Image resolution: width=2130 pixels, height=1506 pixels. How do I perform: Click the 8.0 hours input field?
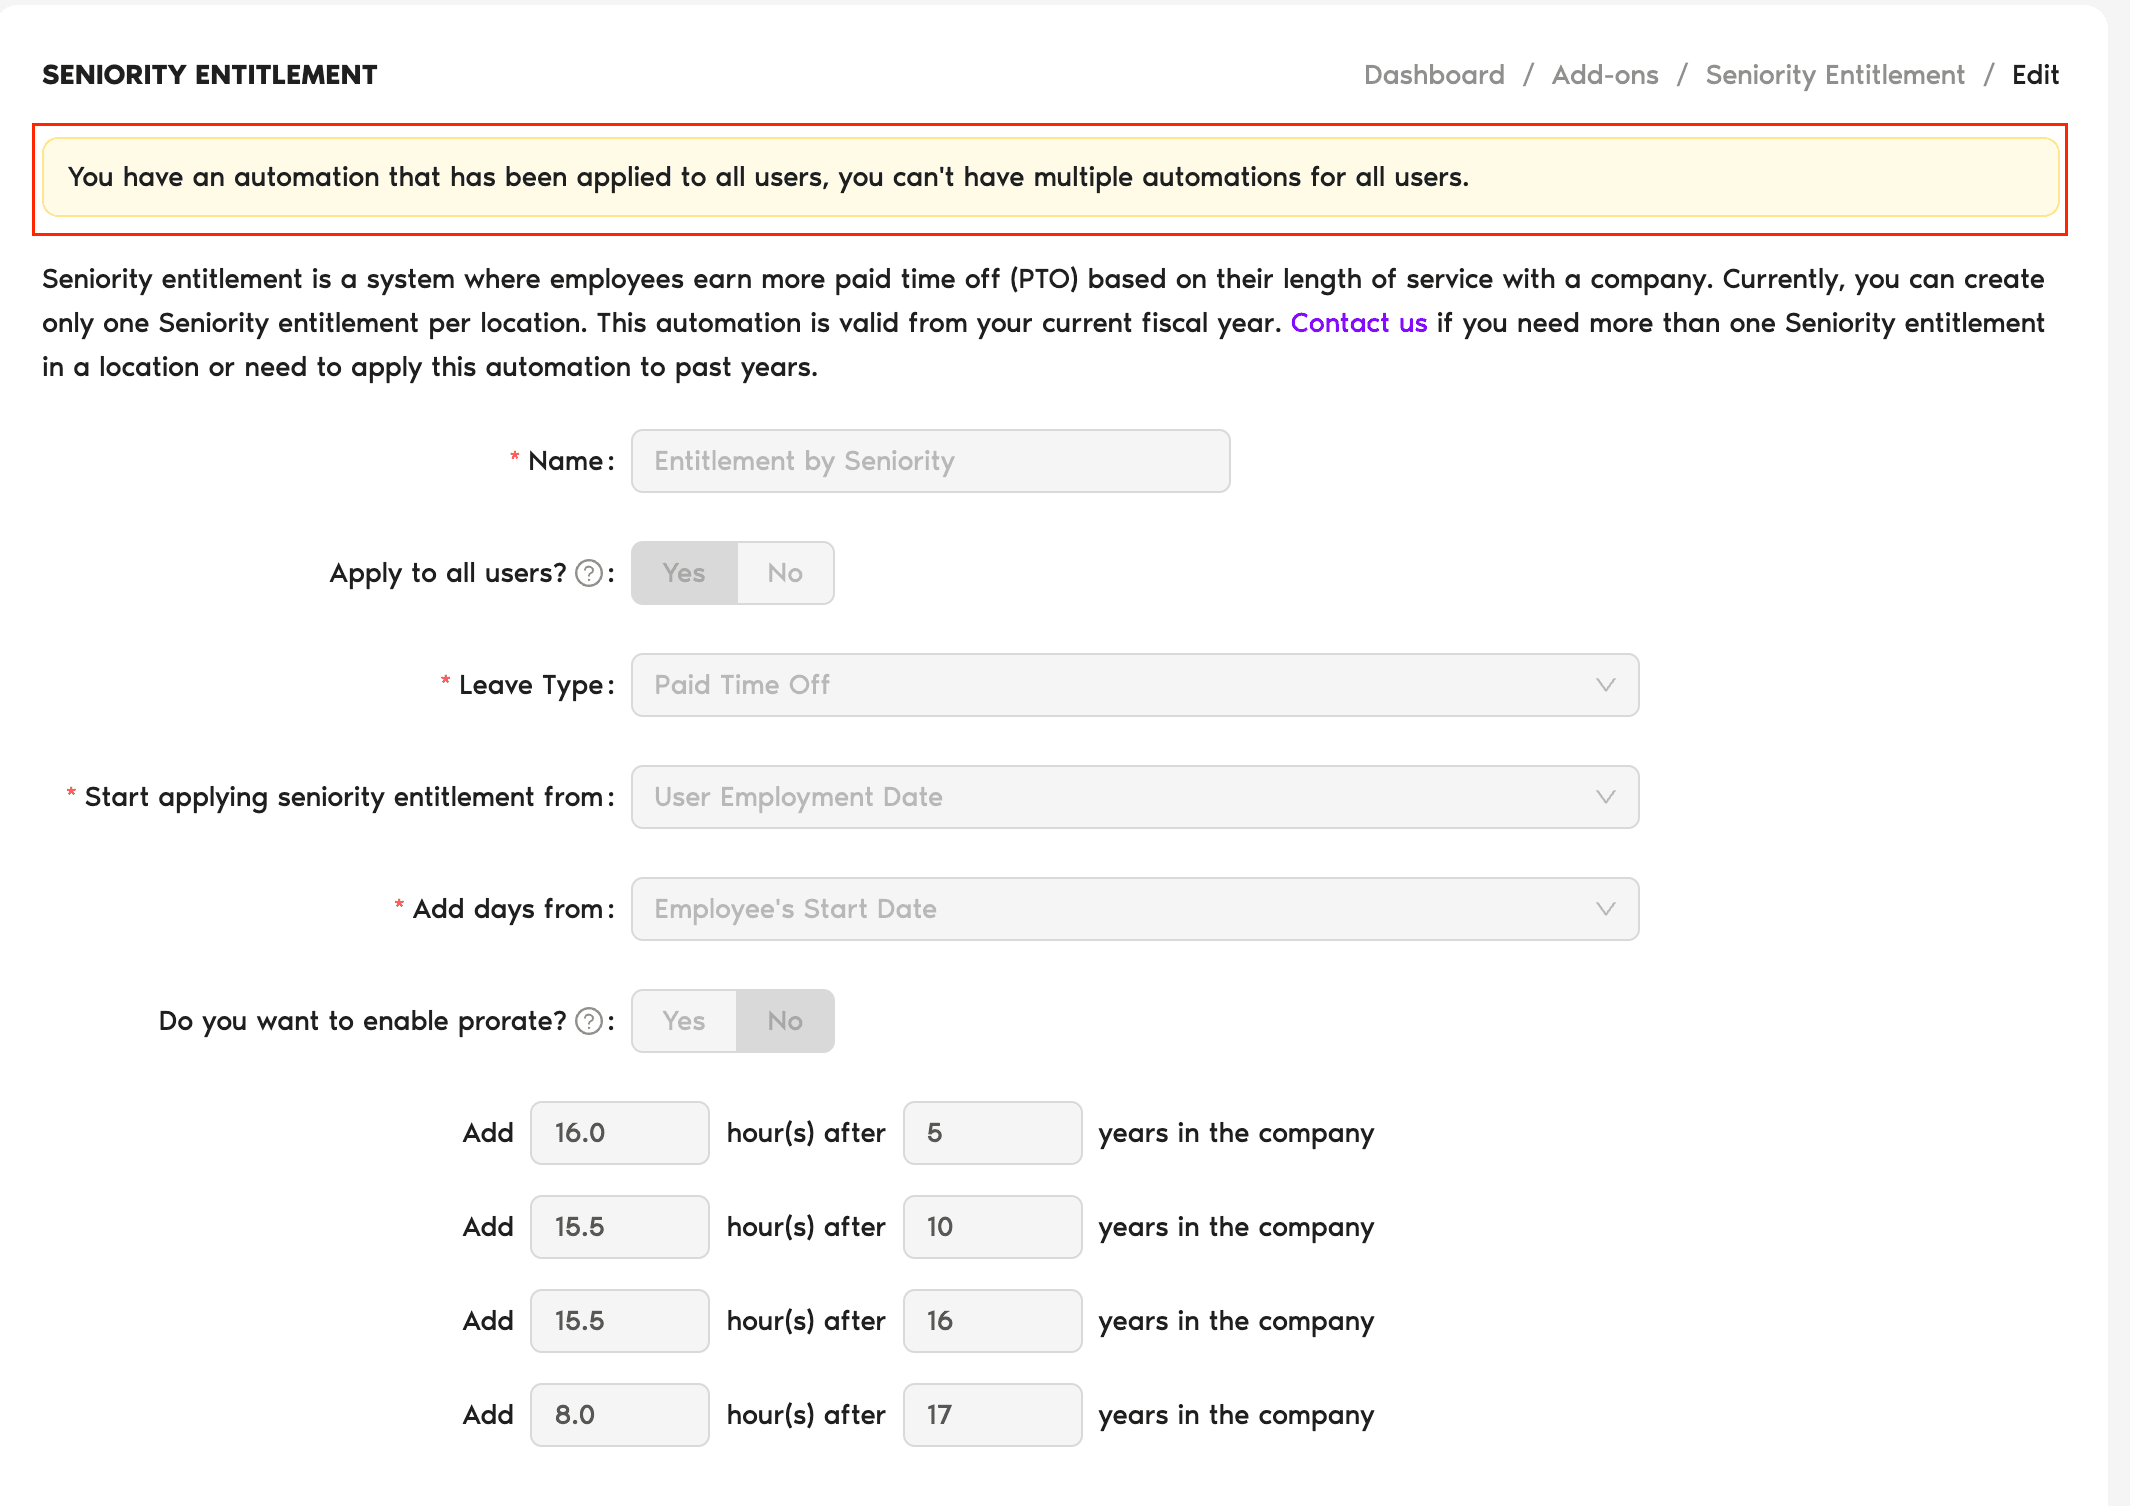tap(619, 1415)
